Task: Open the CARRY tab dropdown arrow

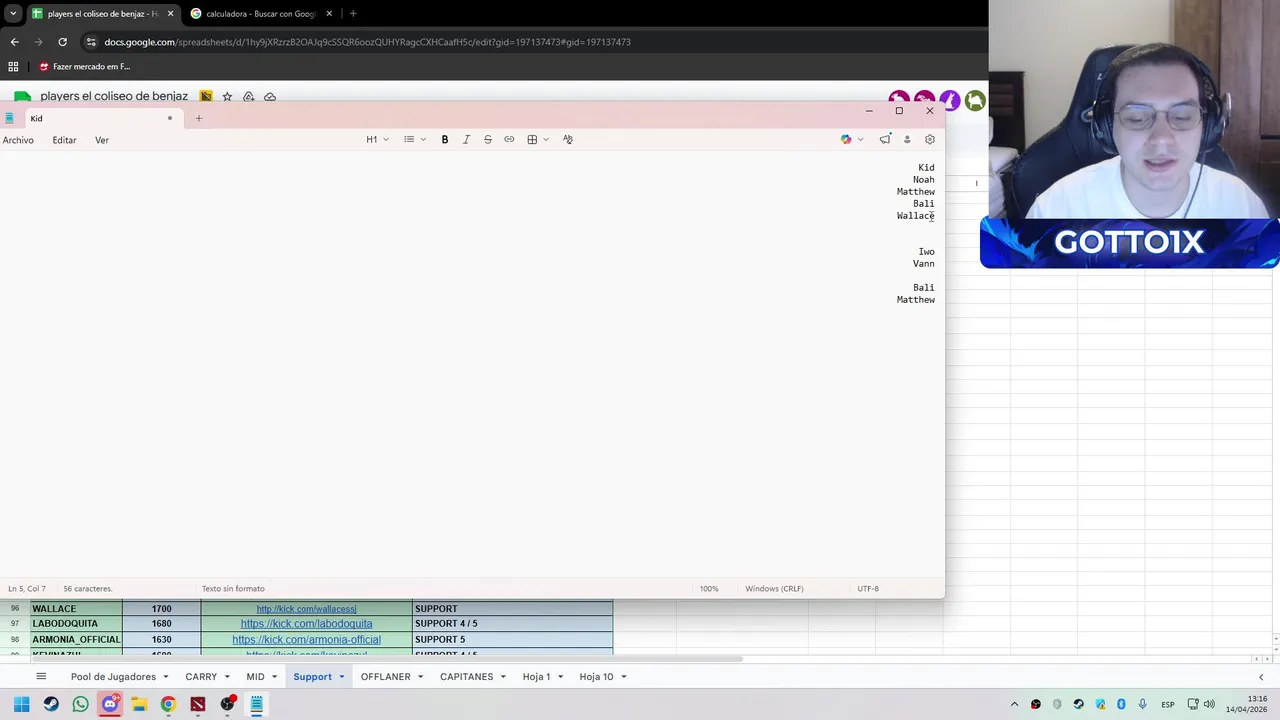Action: click(x=227, y=677)
